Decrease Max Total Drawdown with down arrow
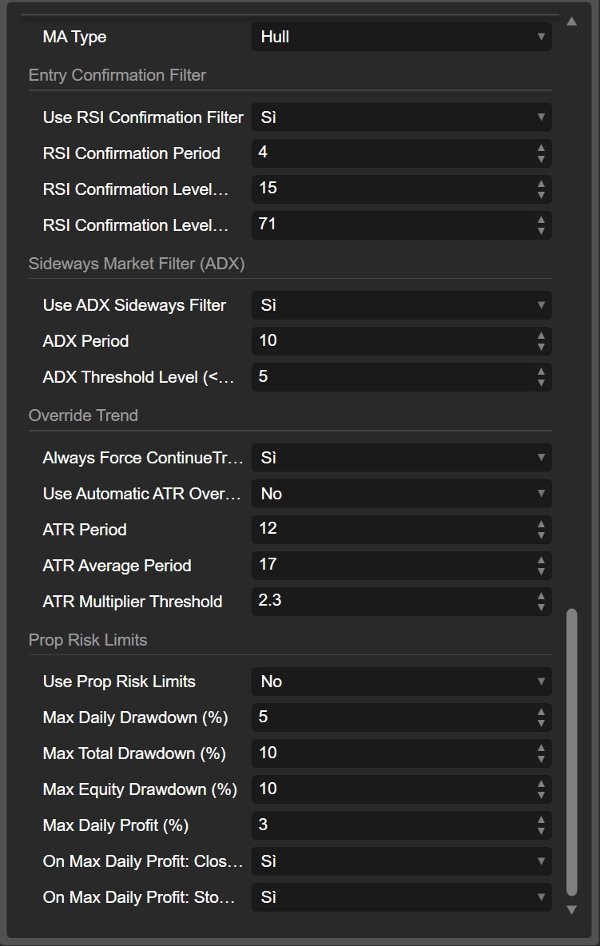 pyautogui.click(x=541, y=759)
